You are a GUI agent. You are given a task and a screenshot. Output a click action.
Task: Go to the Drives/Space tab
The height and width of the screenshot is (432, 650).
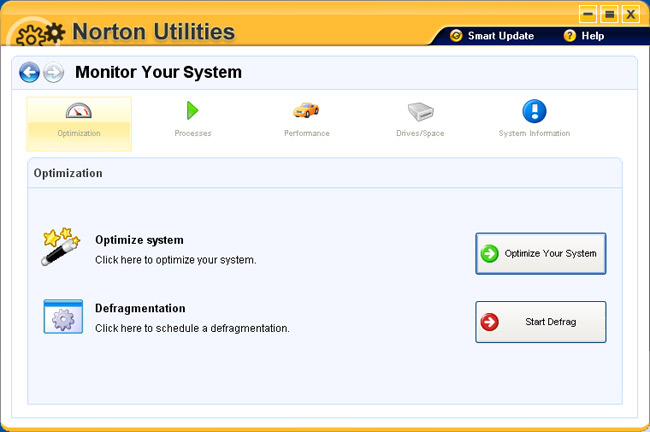(420, 119)
